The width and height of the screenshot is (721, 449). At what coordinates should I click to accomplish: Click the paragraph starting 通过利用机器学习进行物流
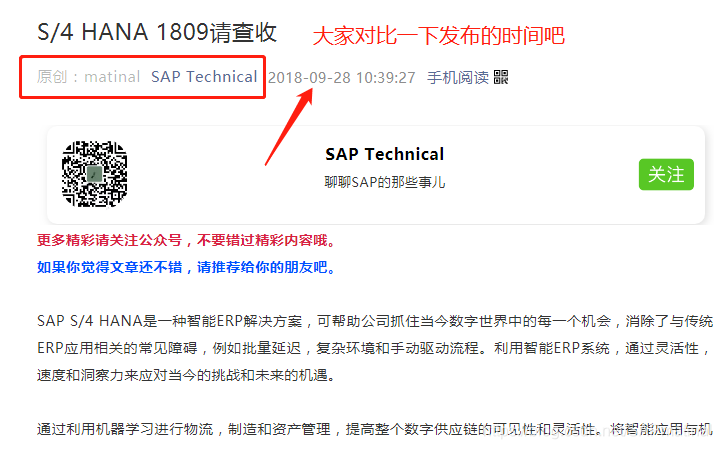click(375, 429)
